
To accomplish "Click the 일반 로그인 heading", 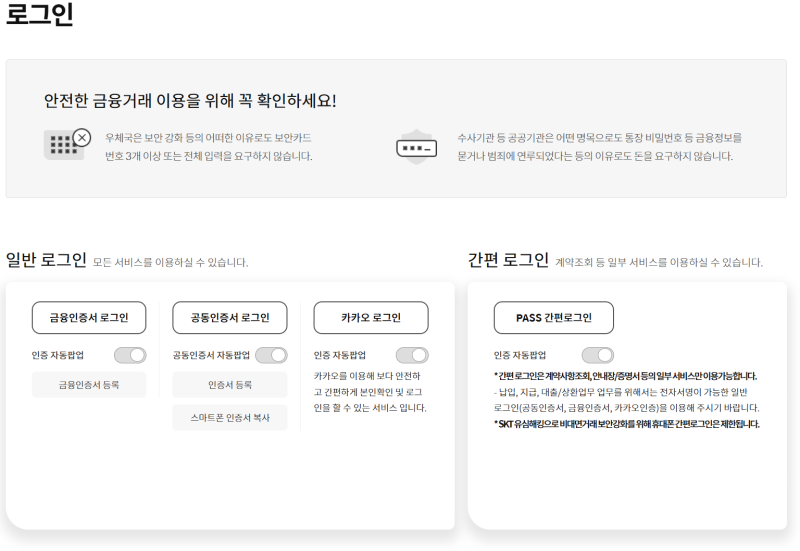I will 46,260.
